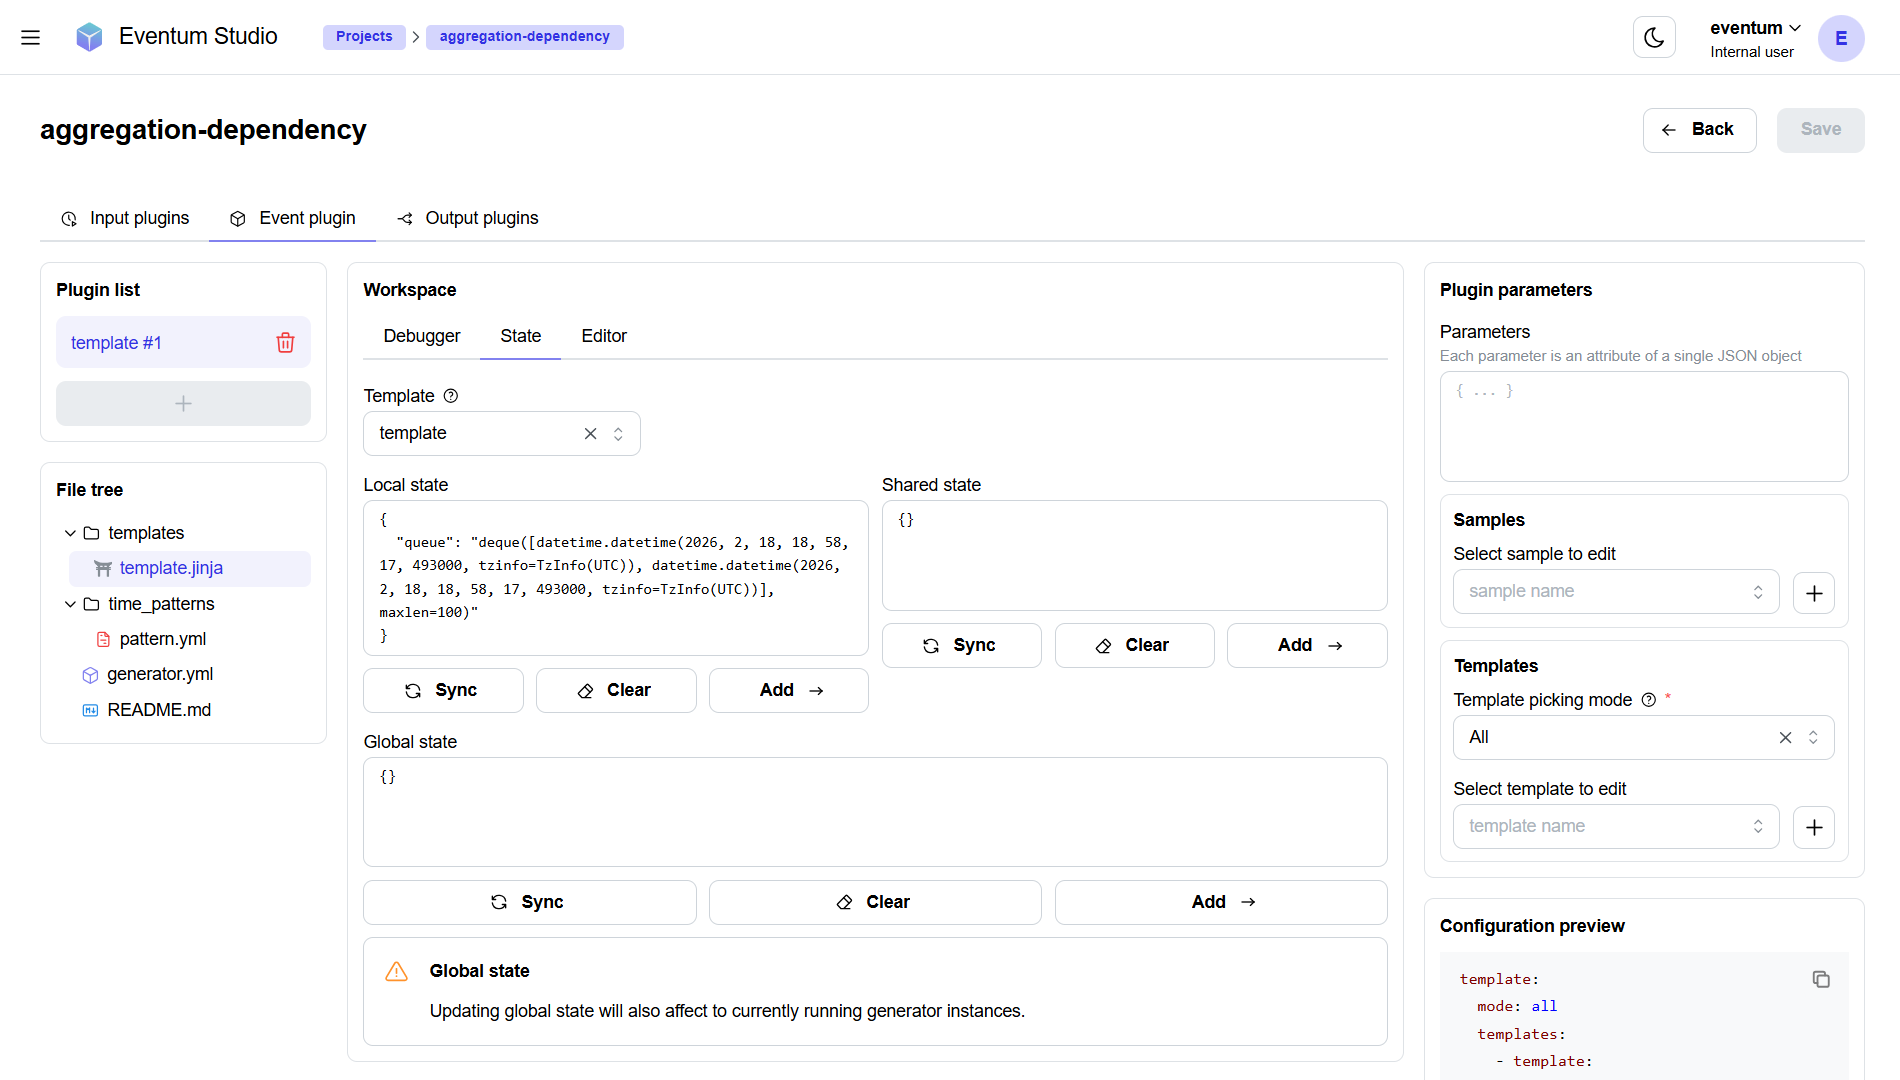Open the Template help tooltip icon
Image resolution: width=1900 pixels, height=1080 pixels.
coord(451,396)
